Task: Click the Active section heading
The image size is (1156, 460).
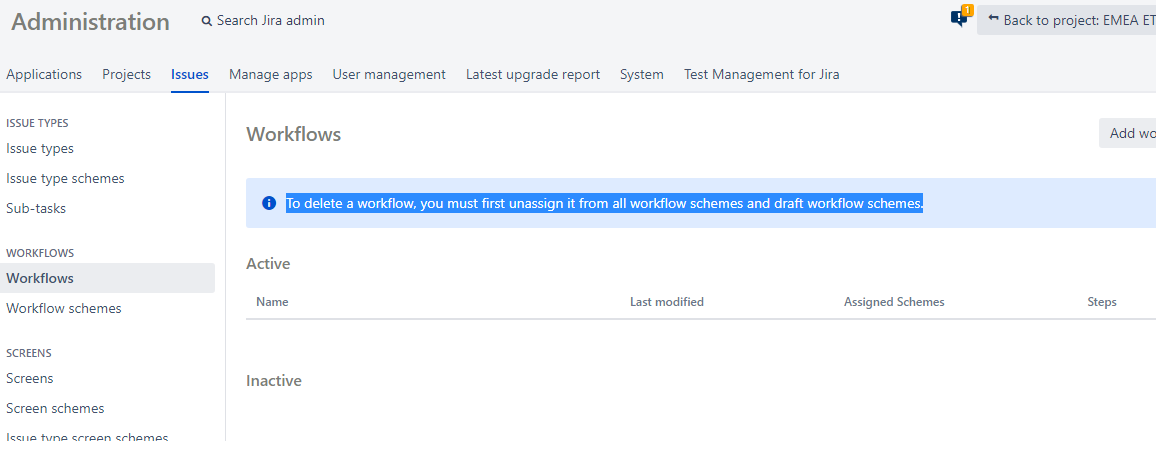Action: [x=268, y=263]
